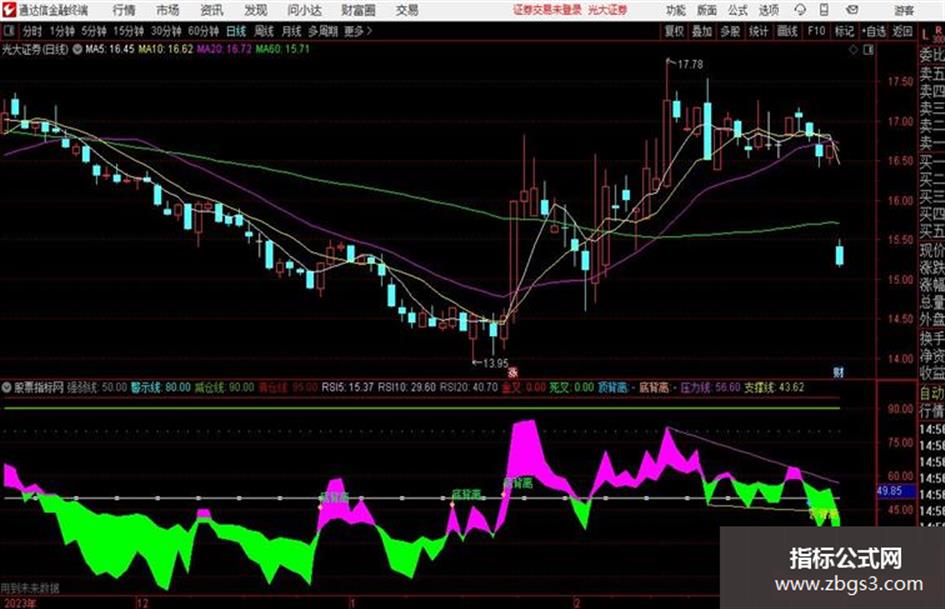The image size is (945, 609).
Task: Open the MA indicator dropdown next to 光大证券(日线)
Action: pos(77,49)
